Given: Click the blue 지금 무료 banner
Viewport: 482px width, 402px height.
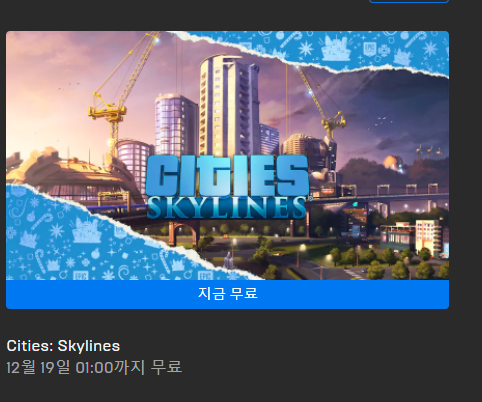Looking at the screenshot, I should pos(227,294).
